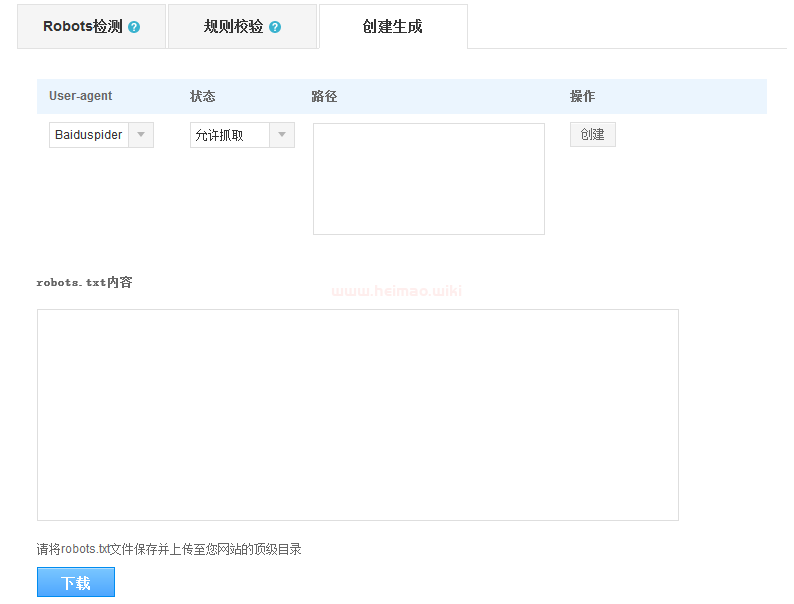This screenshot has width=794, height=604.
Task: Click the robots.txt内容 section label
Action: (84, 282)
